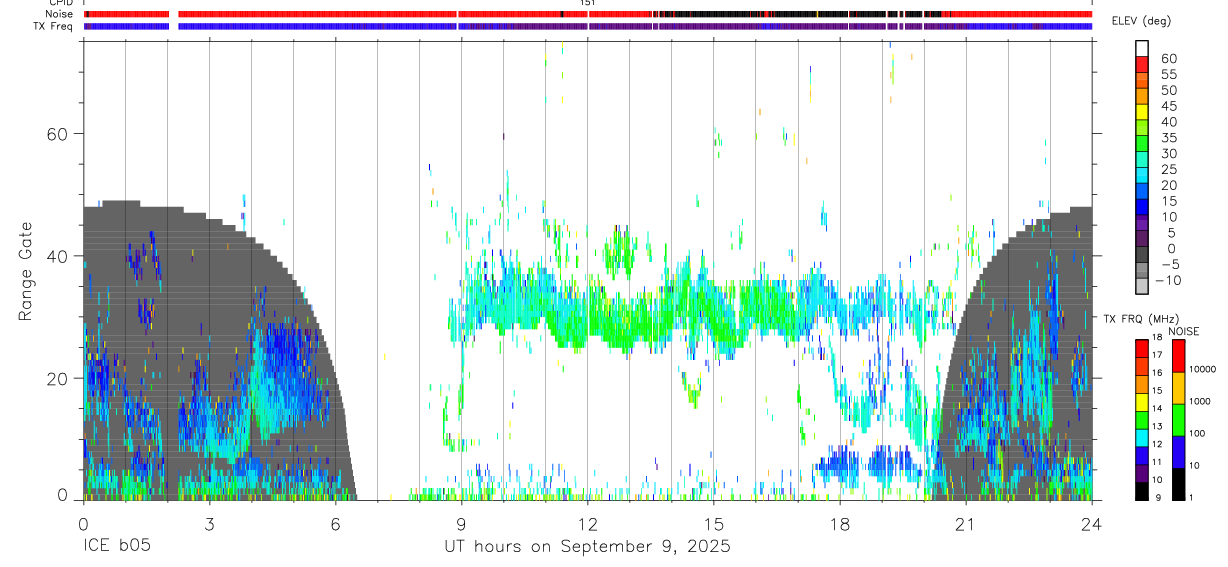
Task: Click the "ELEV (deg)" colorbar title
Action: [x=1142, y=21]
